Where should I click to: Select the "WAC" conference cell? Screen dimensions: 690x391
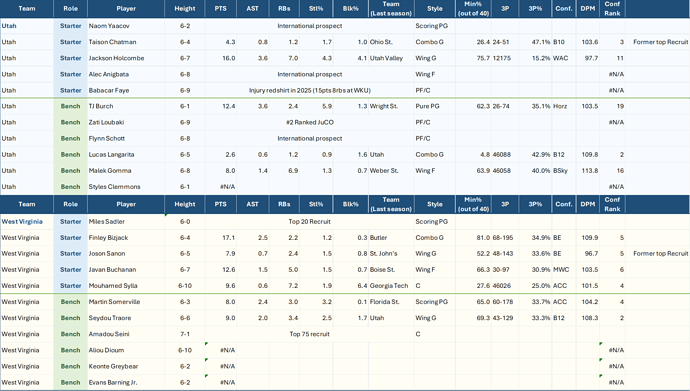pyautogui.click(x=564, y=58)
